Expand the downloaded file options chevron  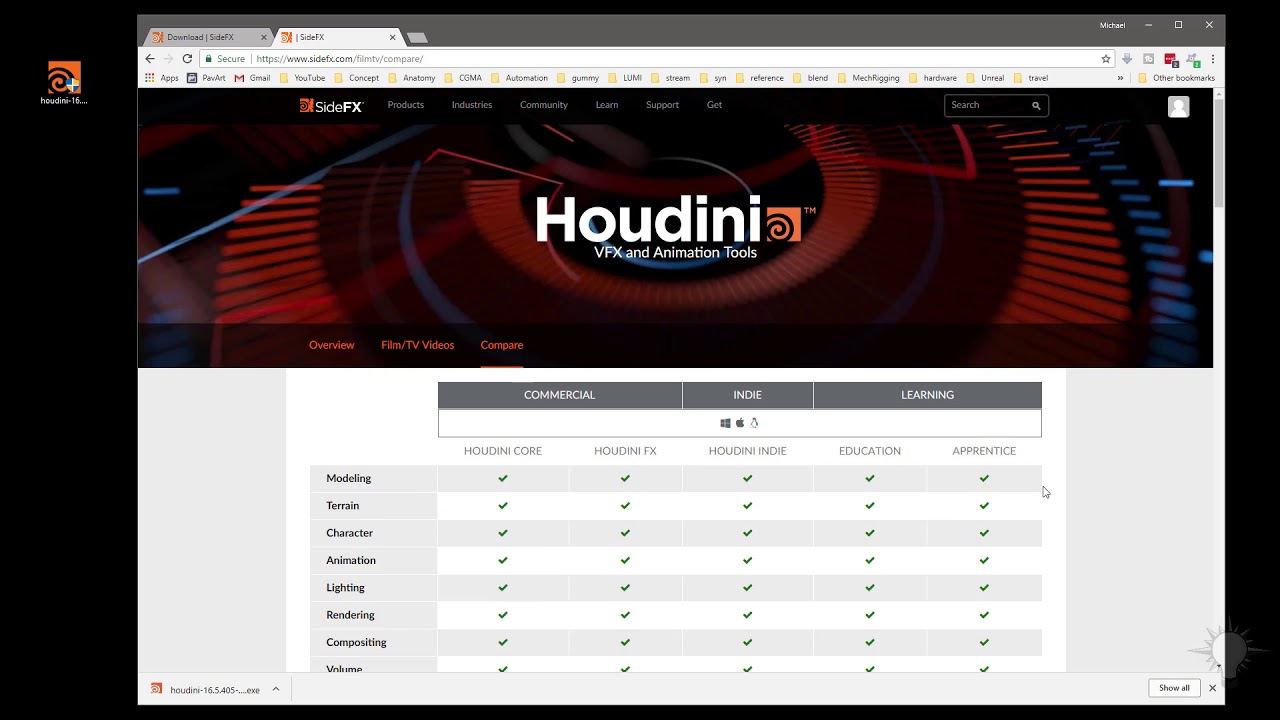(x=276, y=689)
